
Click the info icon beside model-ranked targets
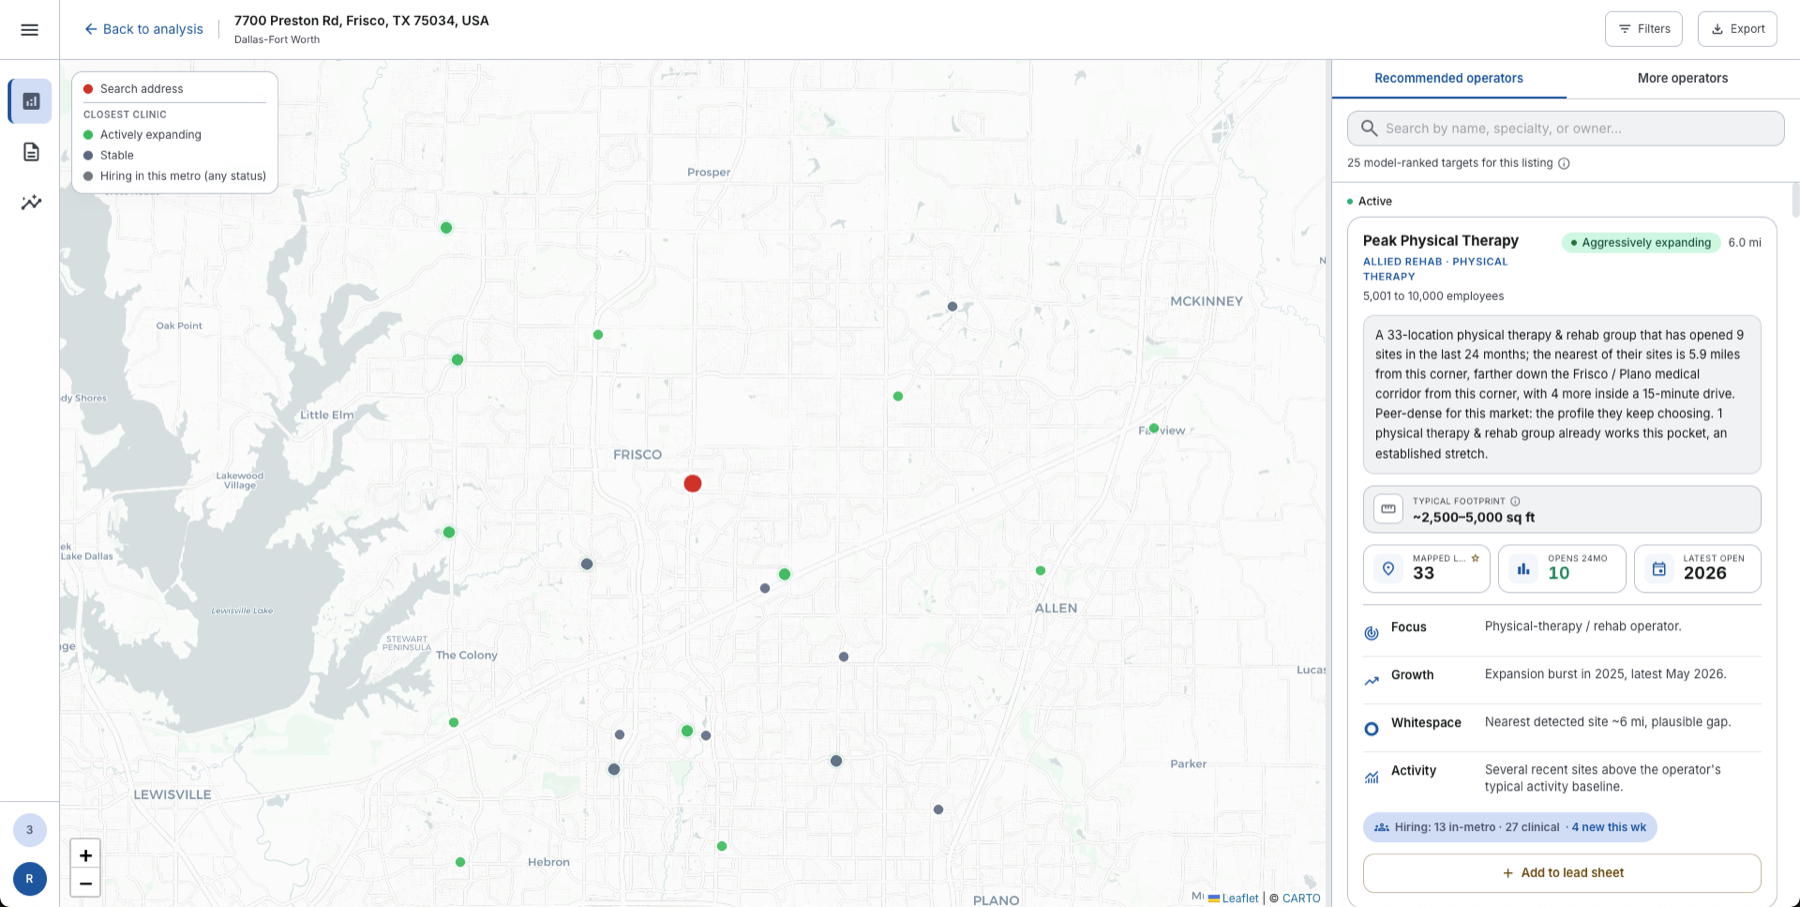pyautogui.click(x=1564, y=163)
